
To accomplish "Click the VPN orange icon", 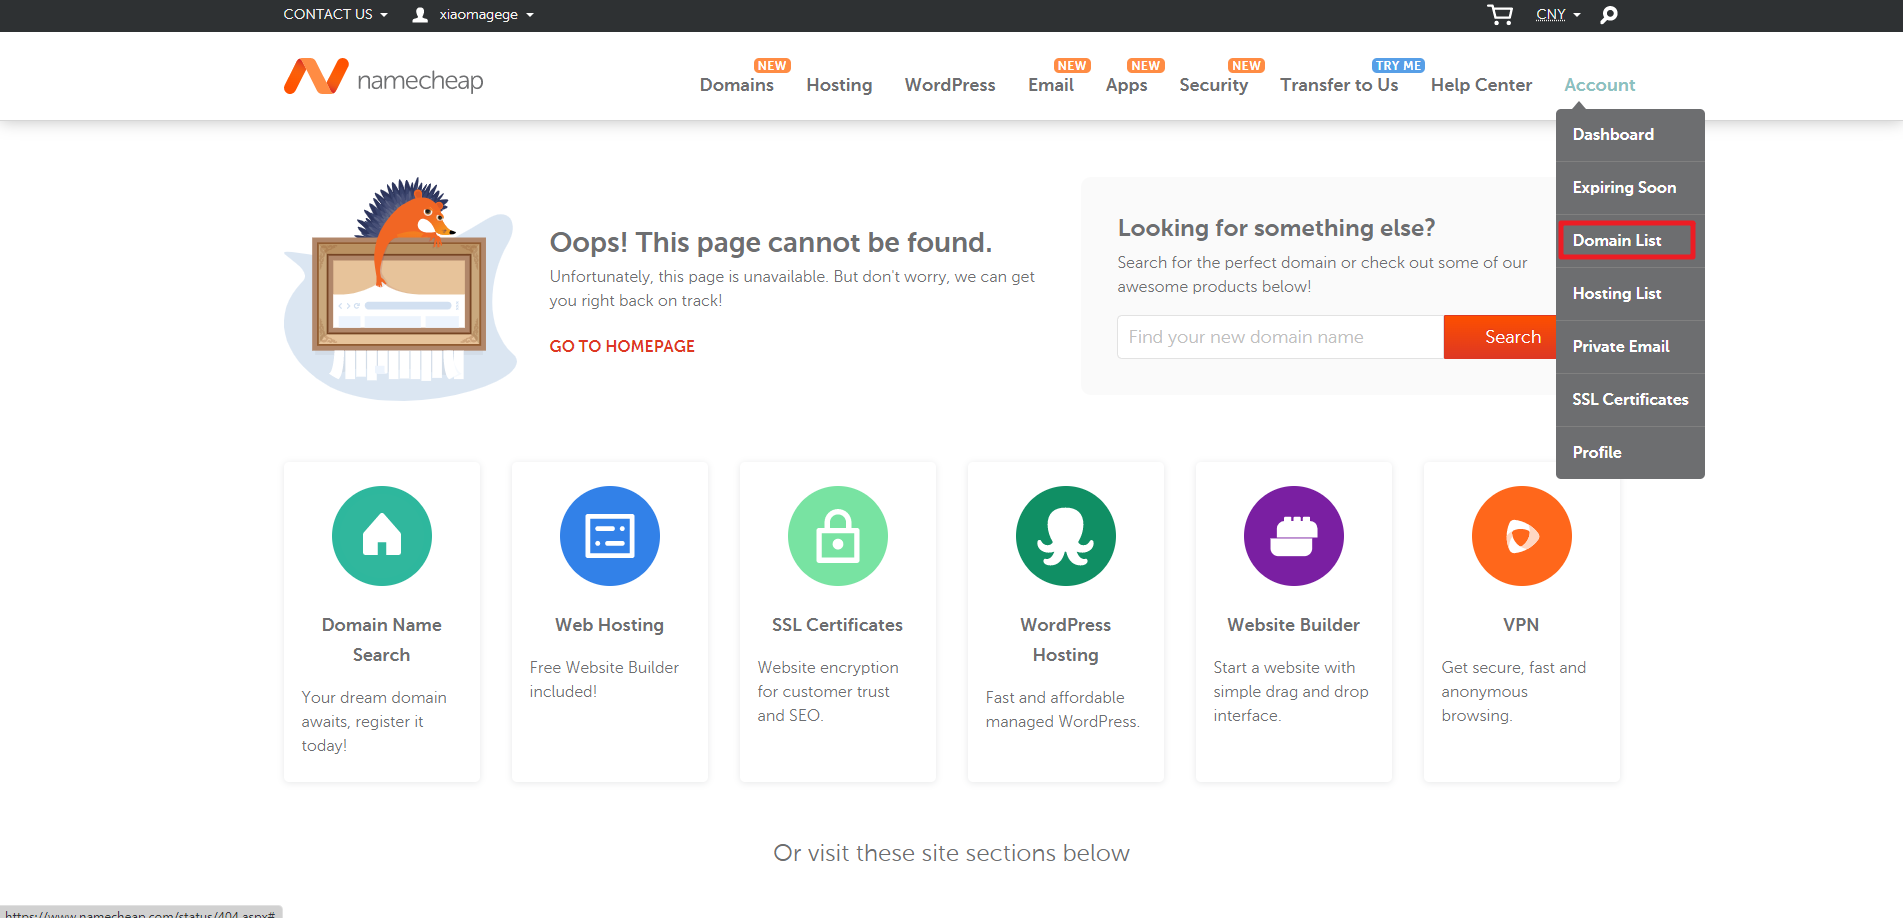I will pyautogui.click(x=1522, y=536).
